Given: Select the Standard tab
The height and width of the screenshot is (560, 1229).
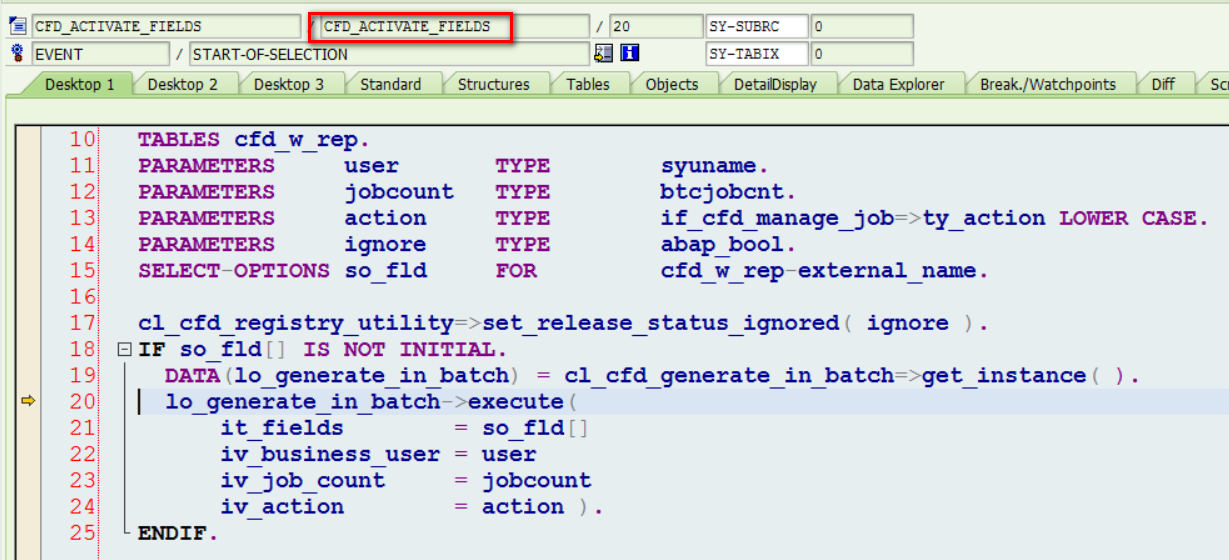Looking at the screenshot, I should pos(390,85).
